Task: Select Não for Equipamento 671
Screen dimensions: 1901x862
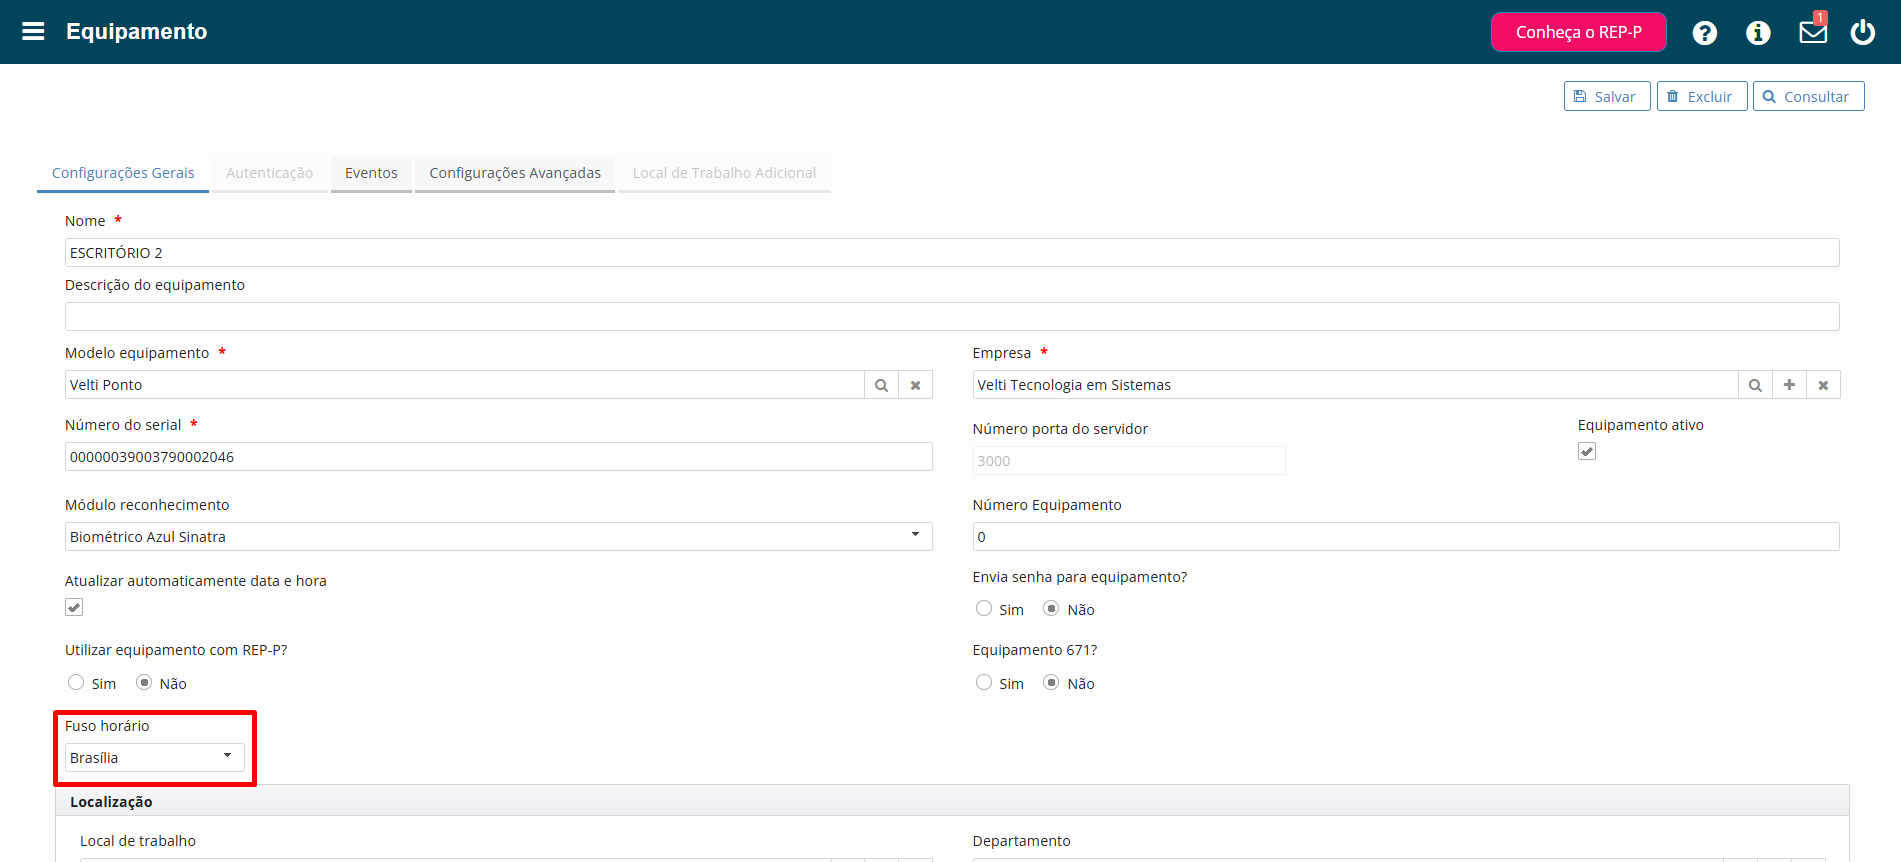Action: pos(1051,683)
